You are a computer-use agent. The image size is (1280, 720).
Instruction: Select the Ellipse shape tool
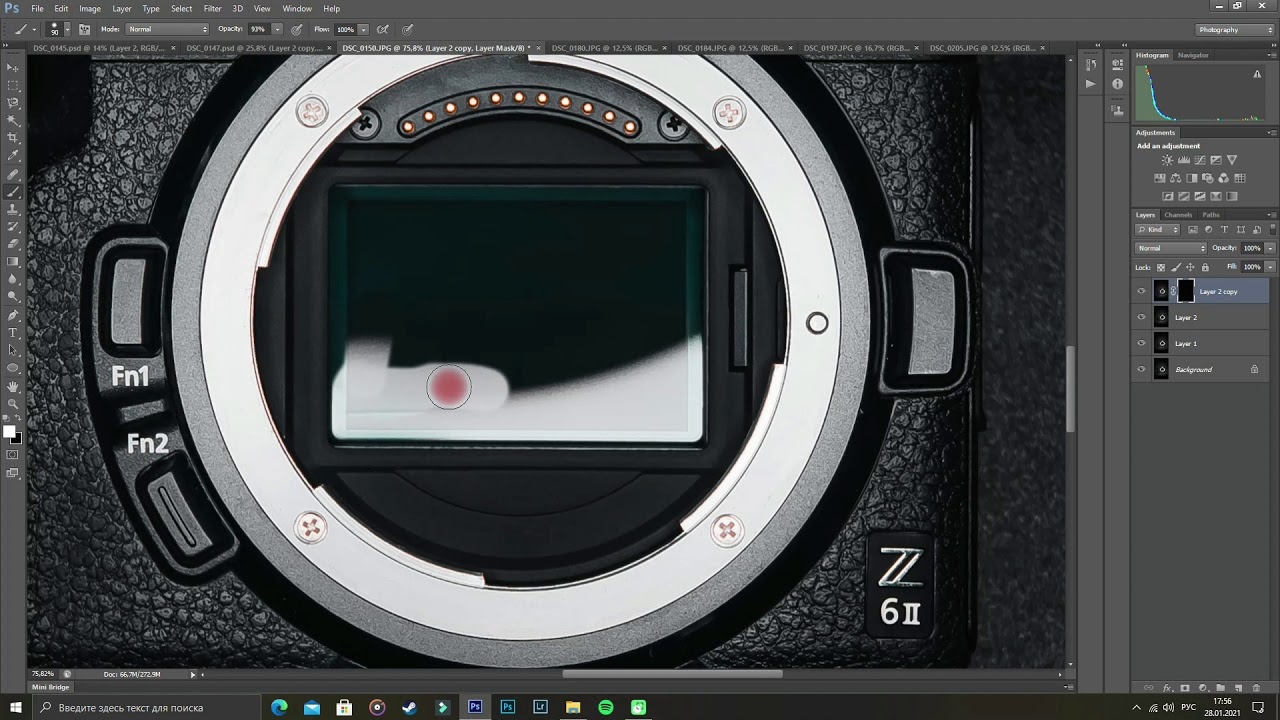click(13, 367)
